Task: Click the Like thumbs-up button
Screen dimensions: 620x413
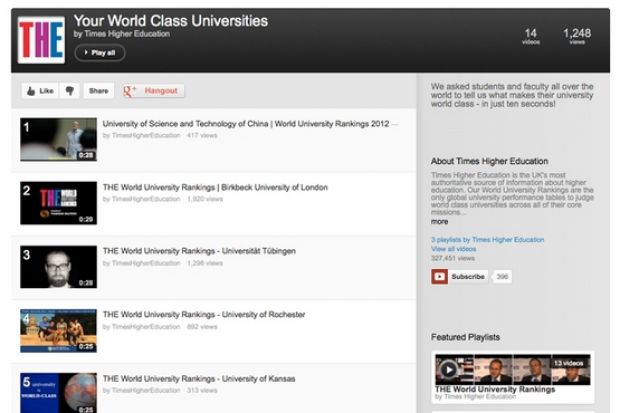Action: click(40, 91)
